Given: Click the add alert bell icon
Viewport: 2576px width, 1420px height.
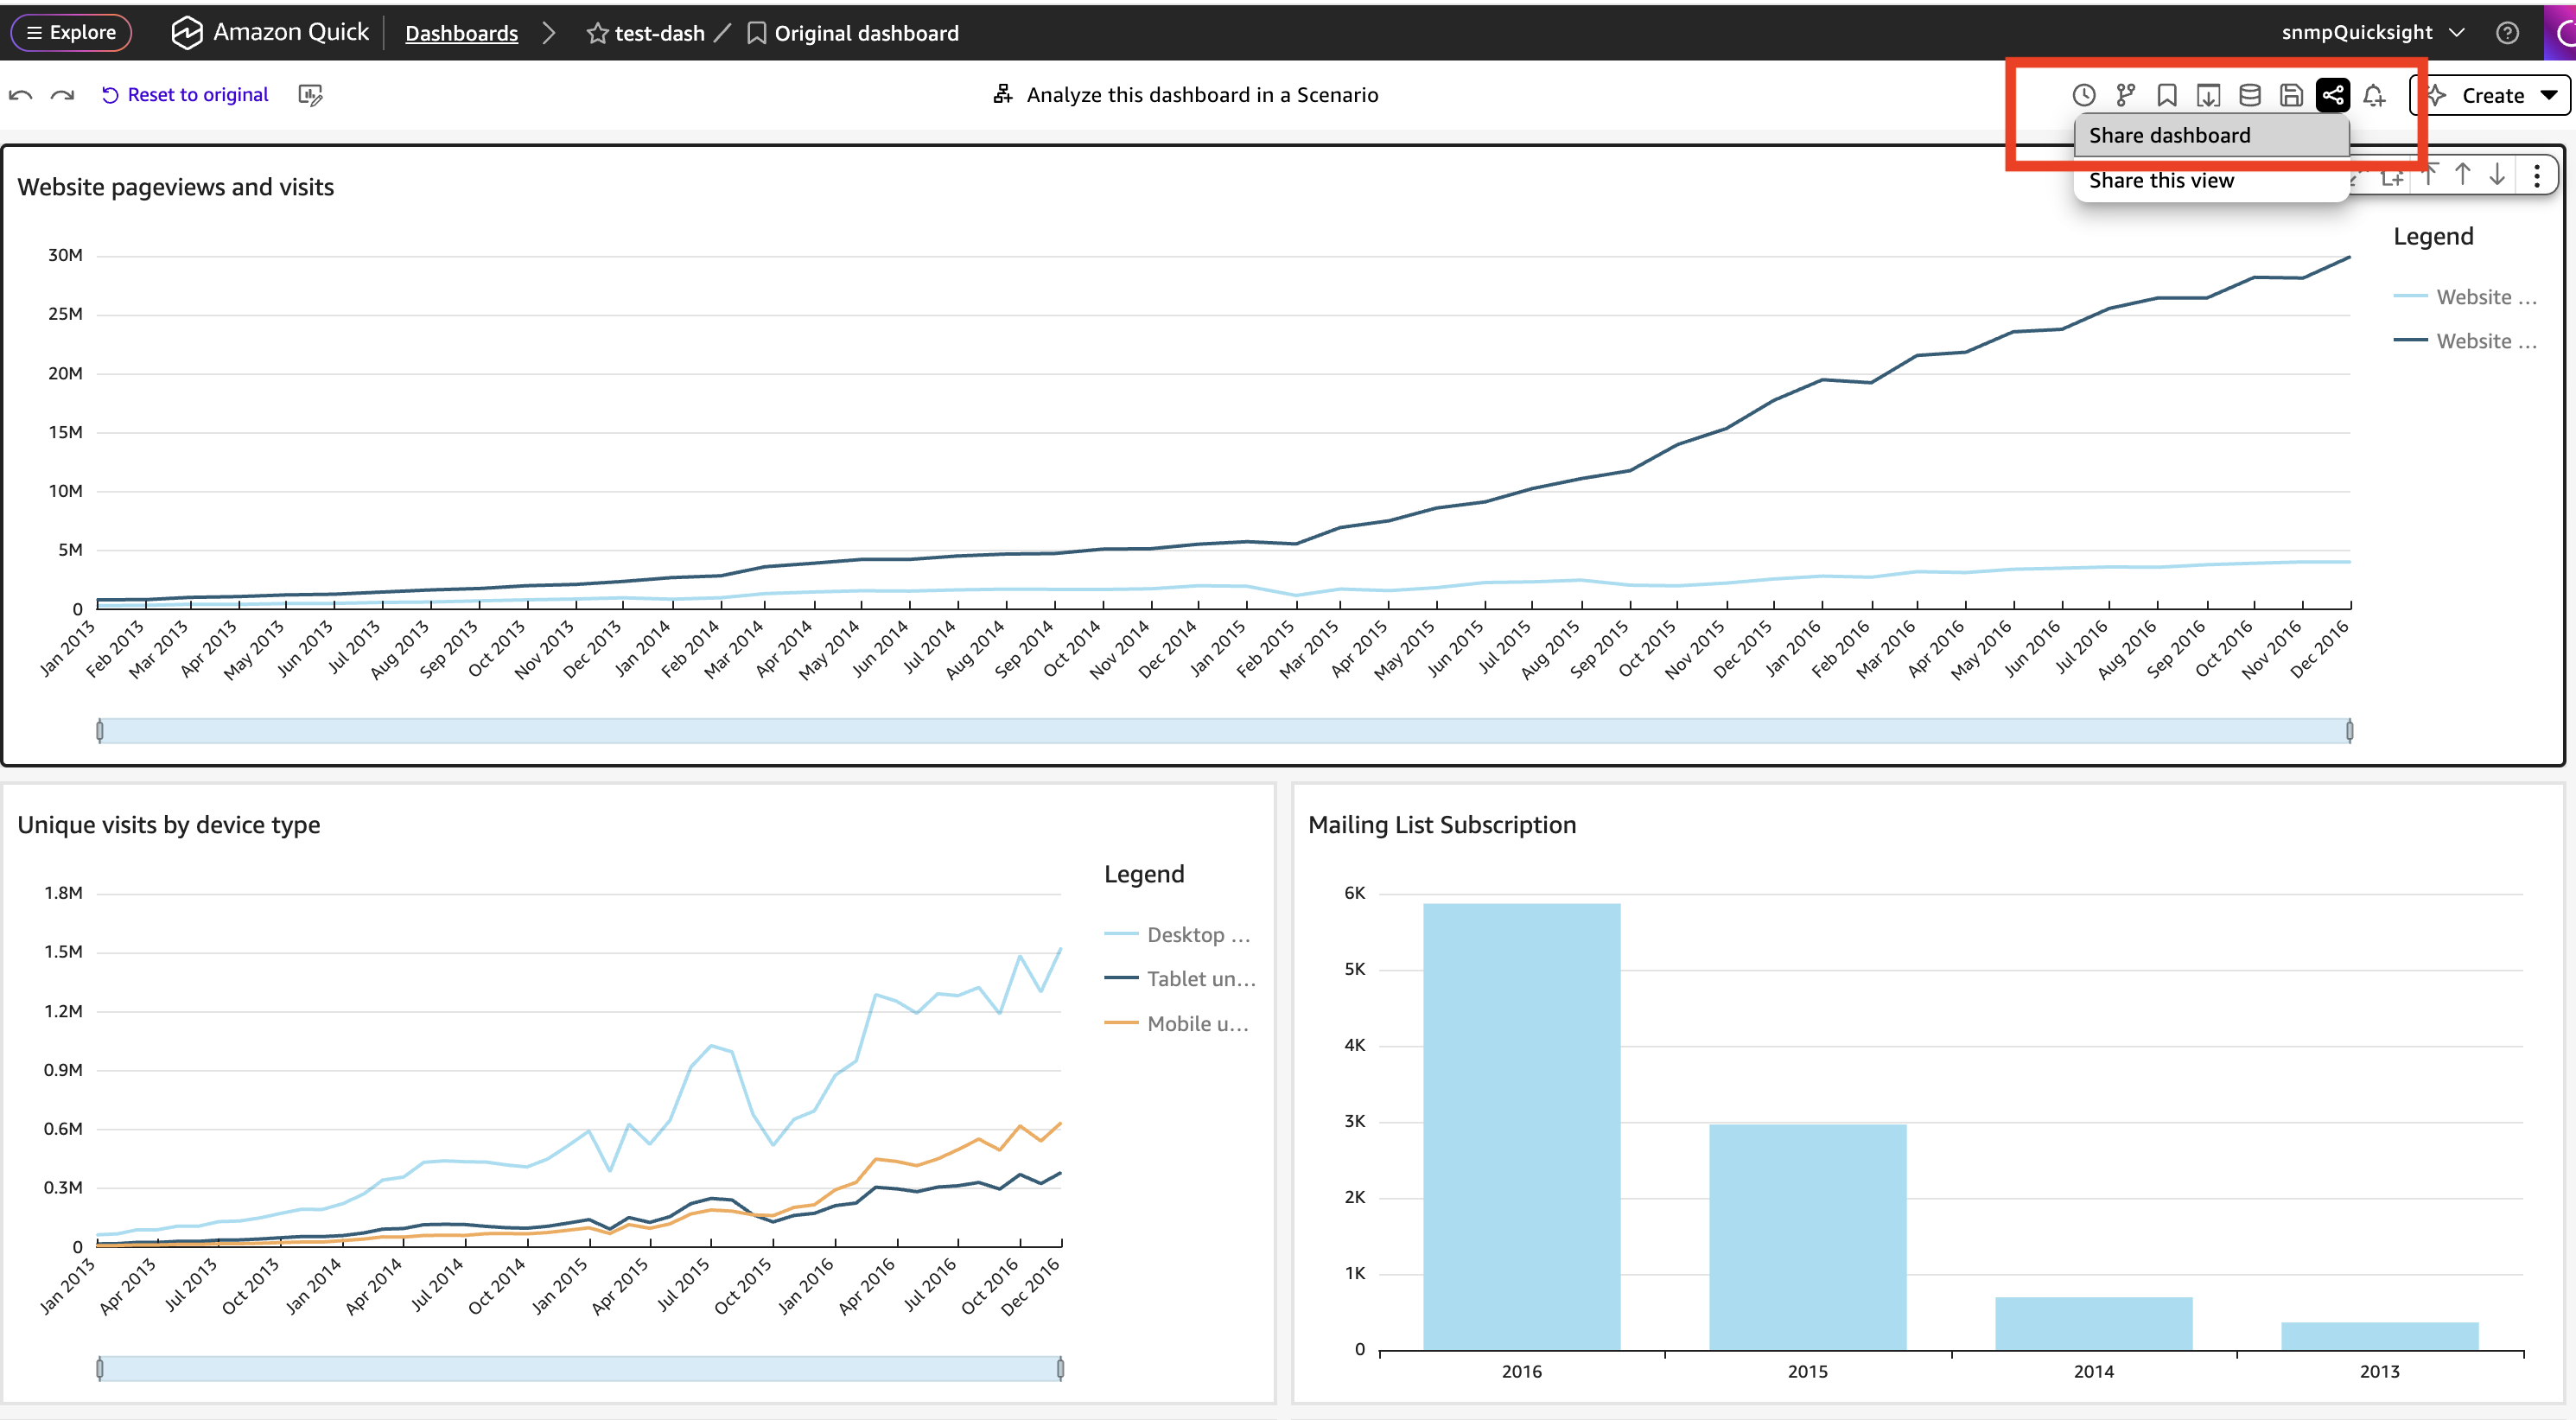Looking at the screenshot, I should (2374, 95).
